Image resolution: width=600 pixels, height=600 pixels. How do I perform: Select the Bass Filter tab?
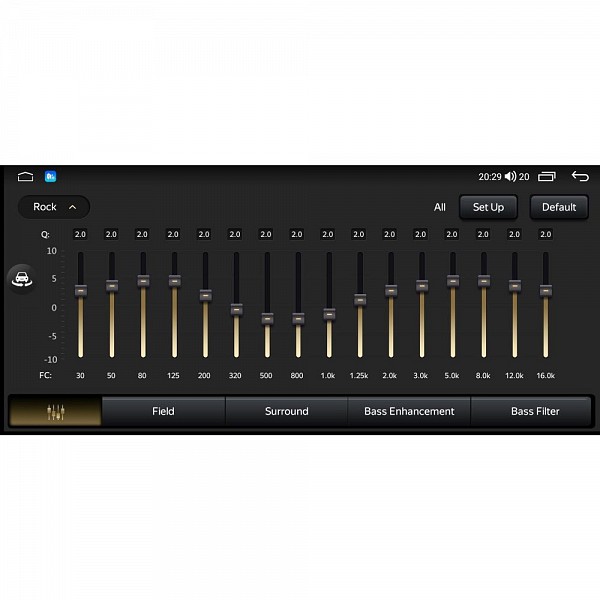pos(535,411)
